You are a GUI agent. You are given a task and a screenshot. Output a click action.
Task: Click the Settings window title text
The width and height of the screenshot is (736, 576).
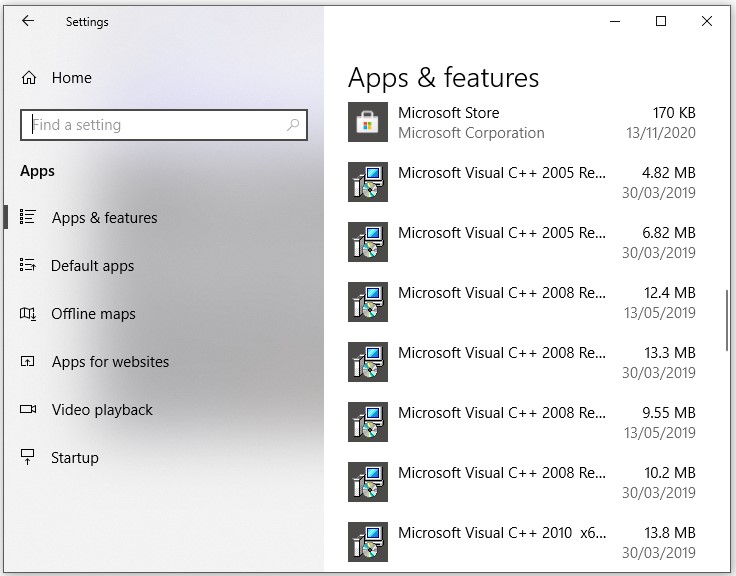87,22
